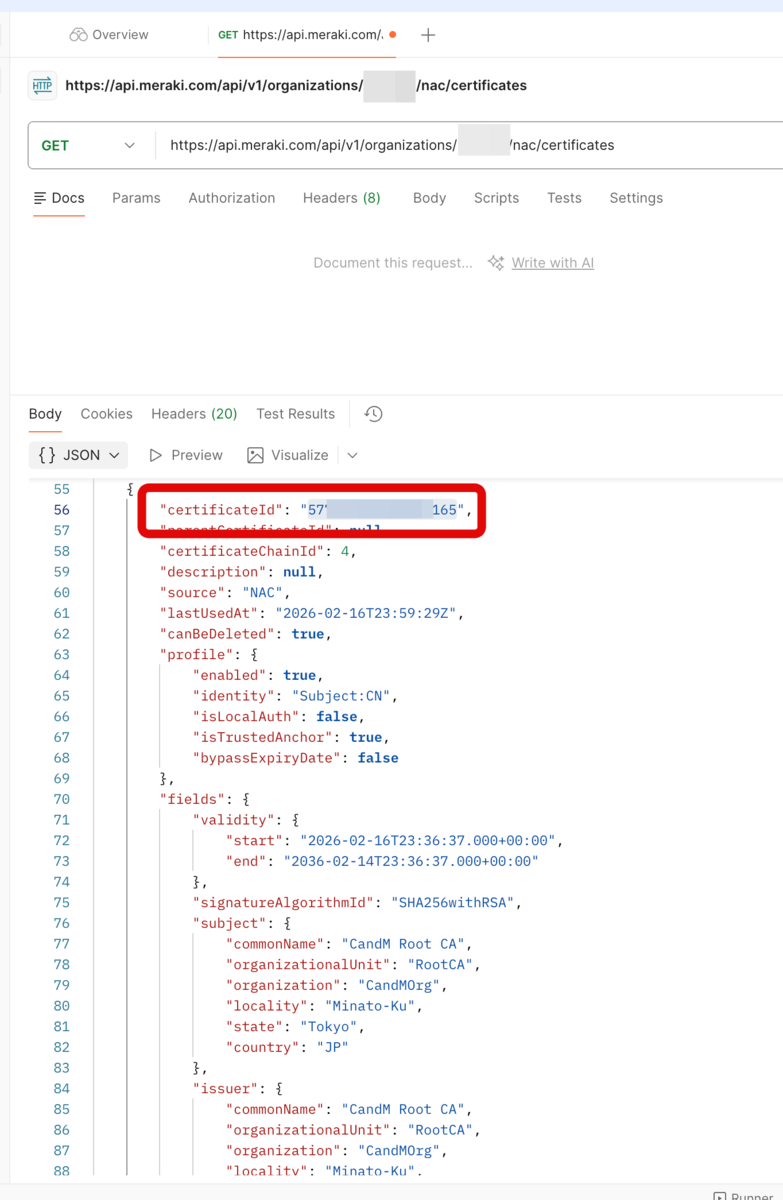
Task: Click the "fields" key on line 70
Action: tap(193, 799)
